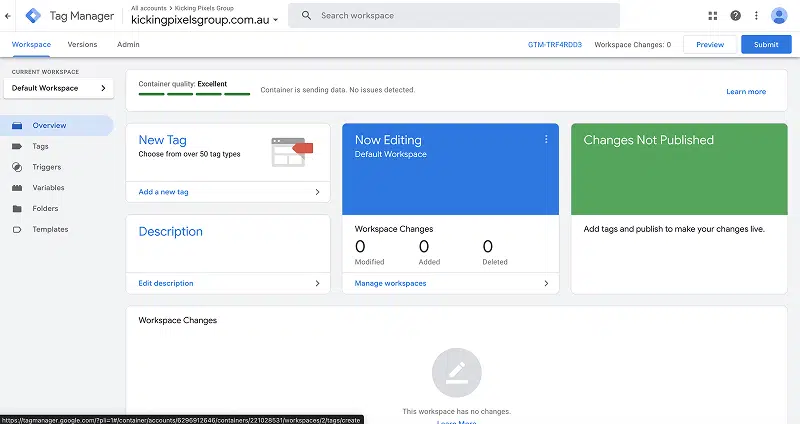Click the Triggers circular icon in sidebar
This screenshot has height=424, width=800.
(17, 167)
